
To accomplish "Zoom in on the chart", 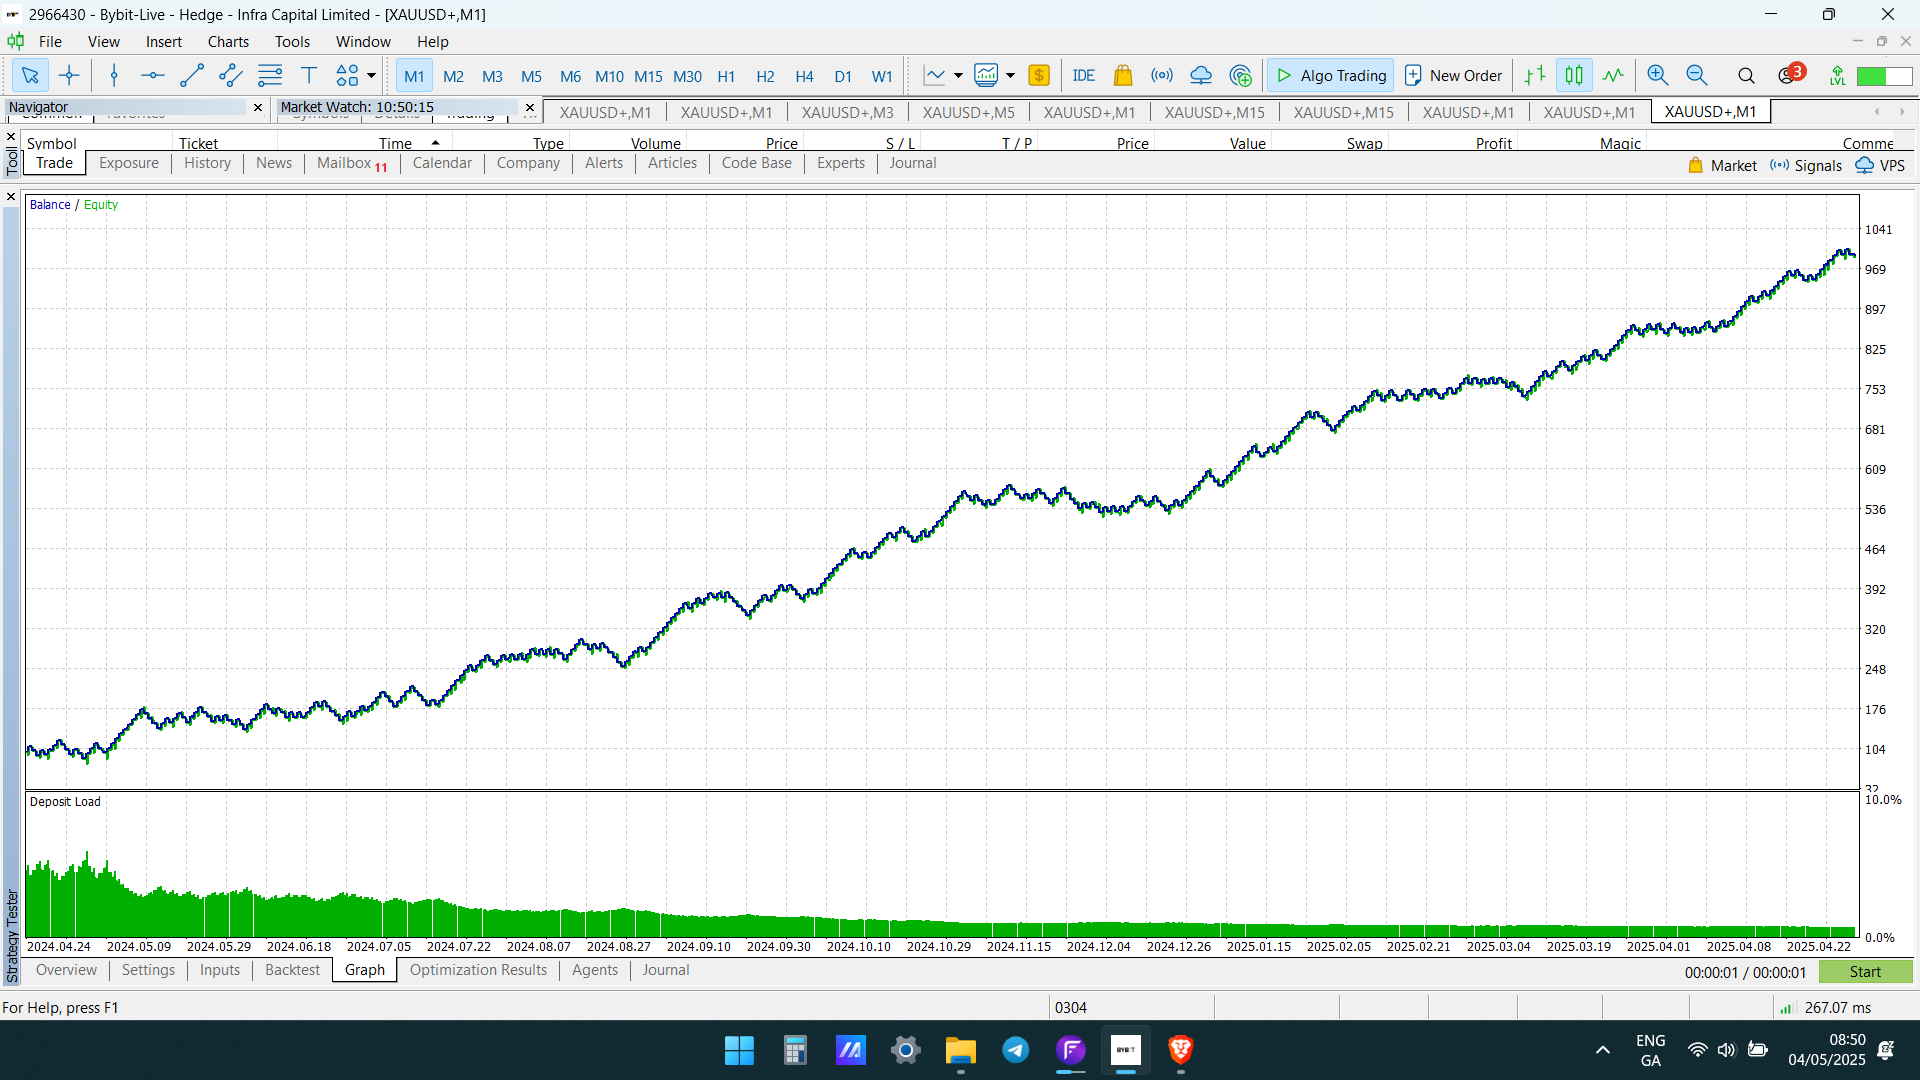I will click(1657, 75).
